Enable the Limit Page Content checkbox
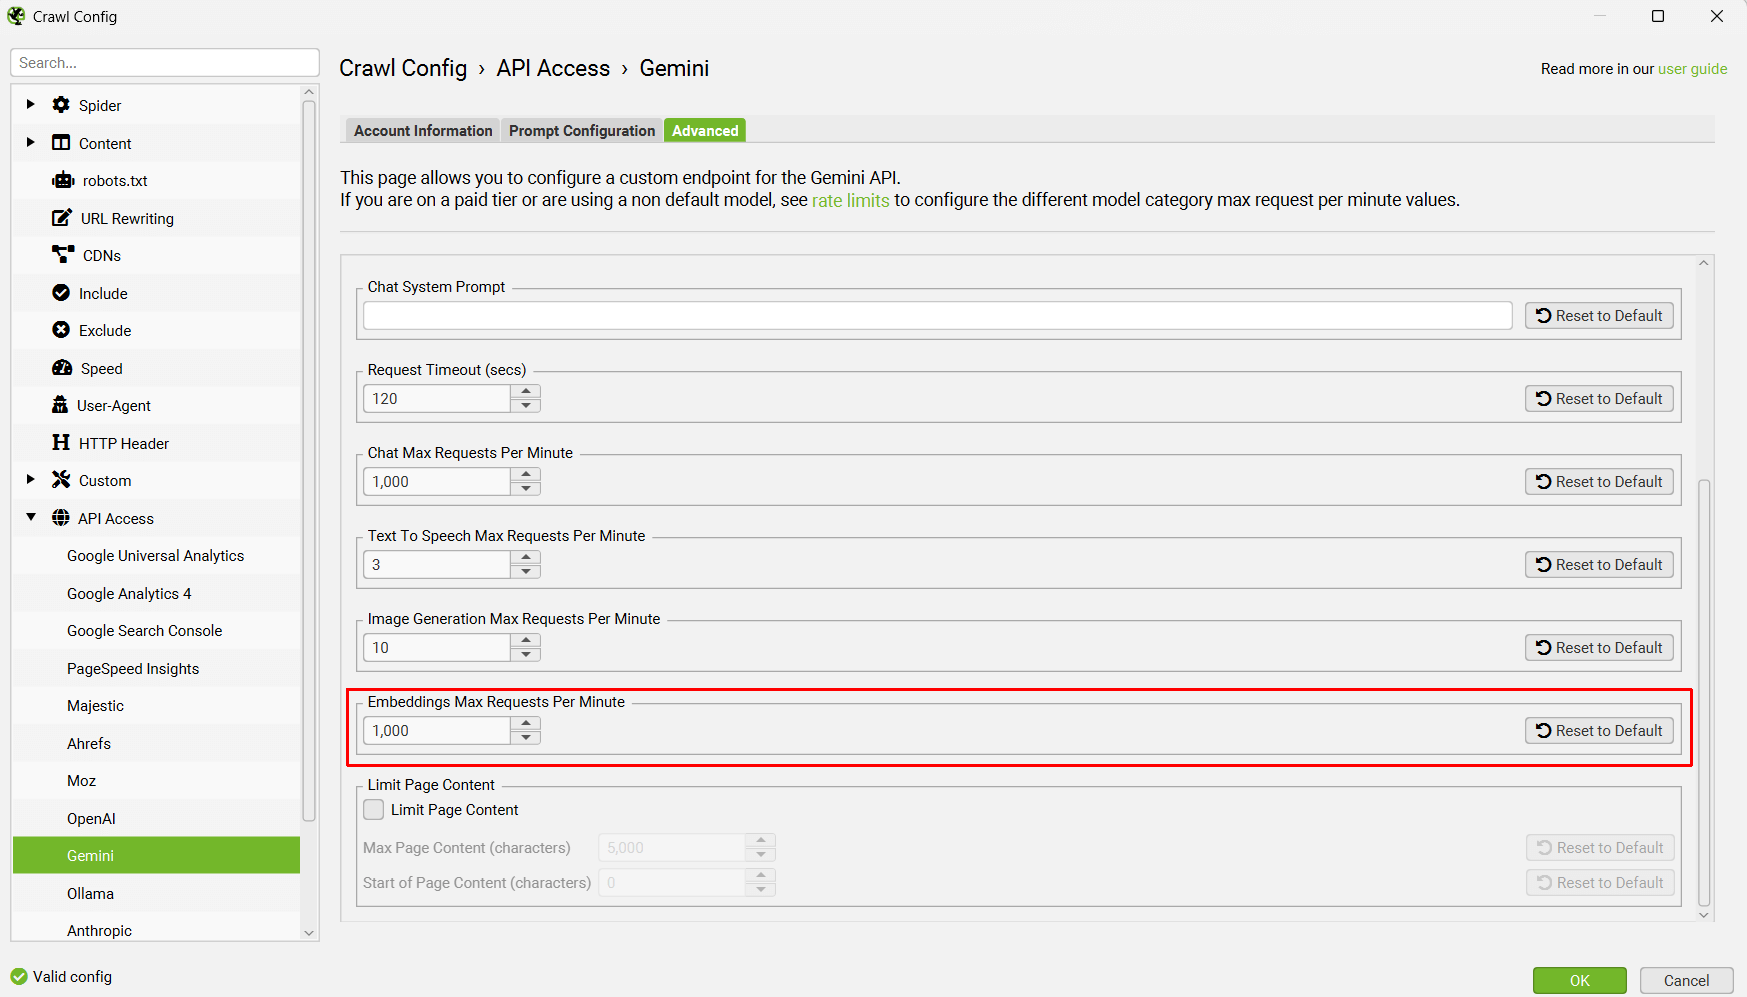 (374, 810)
